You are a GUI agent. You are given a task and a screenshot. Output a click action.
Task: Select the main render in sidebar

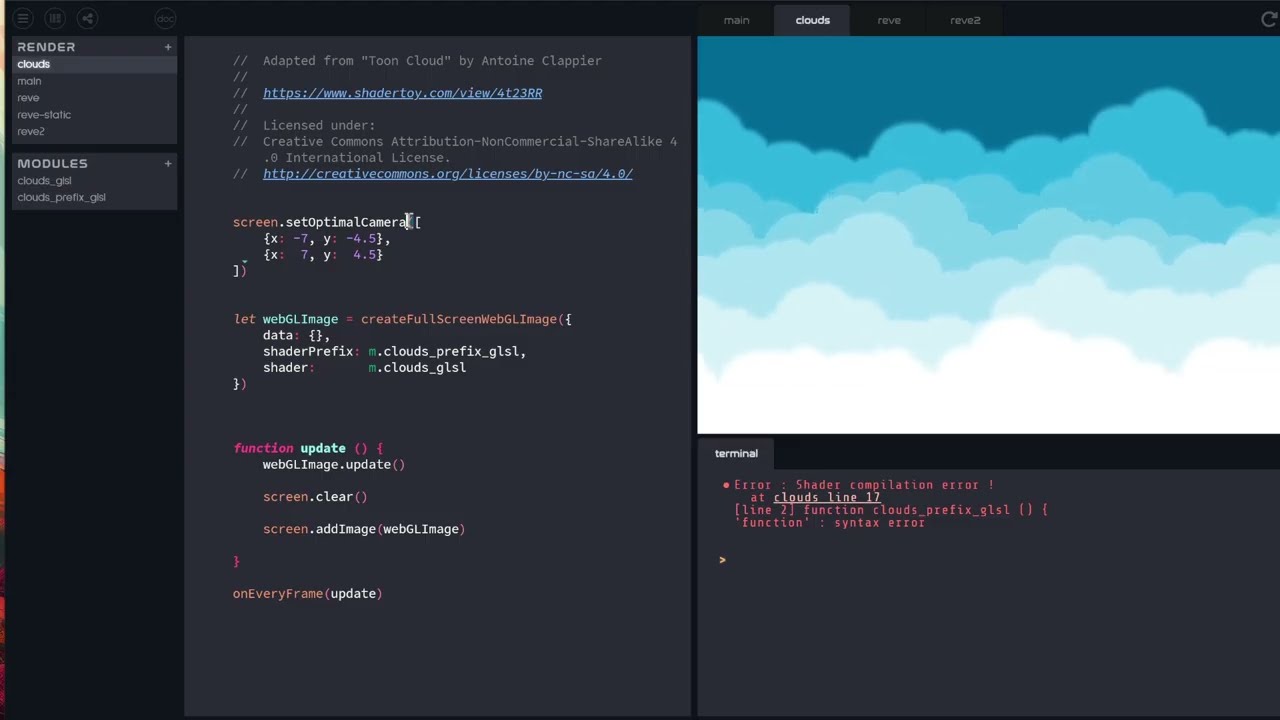[95, 81]
